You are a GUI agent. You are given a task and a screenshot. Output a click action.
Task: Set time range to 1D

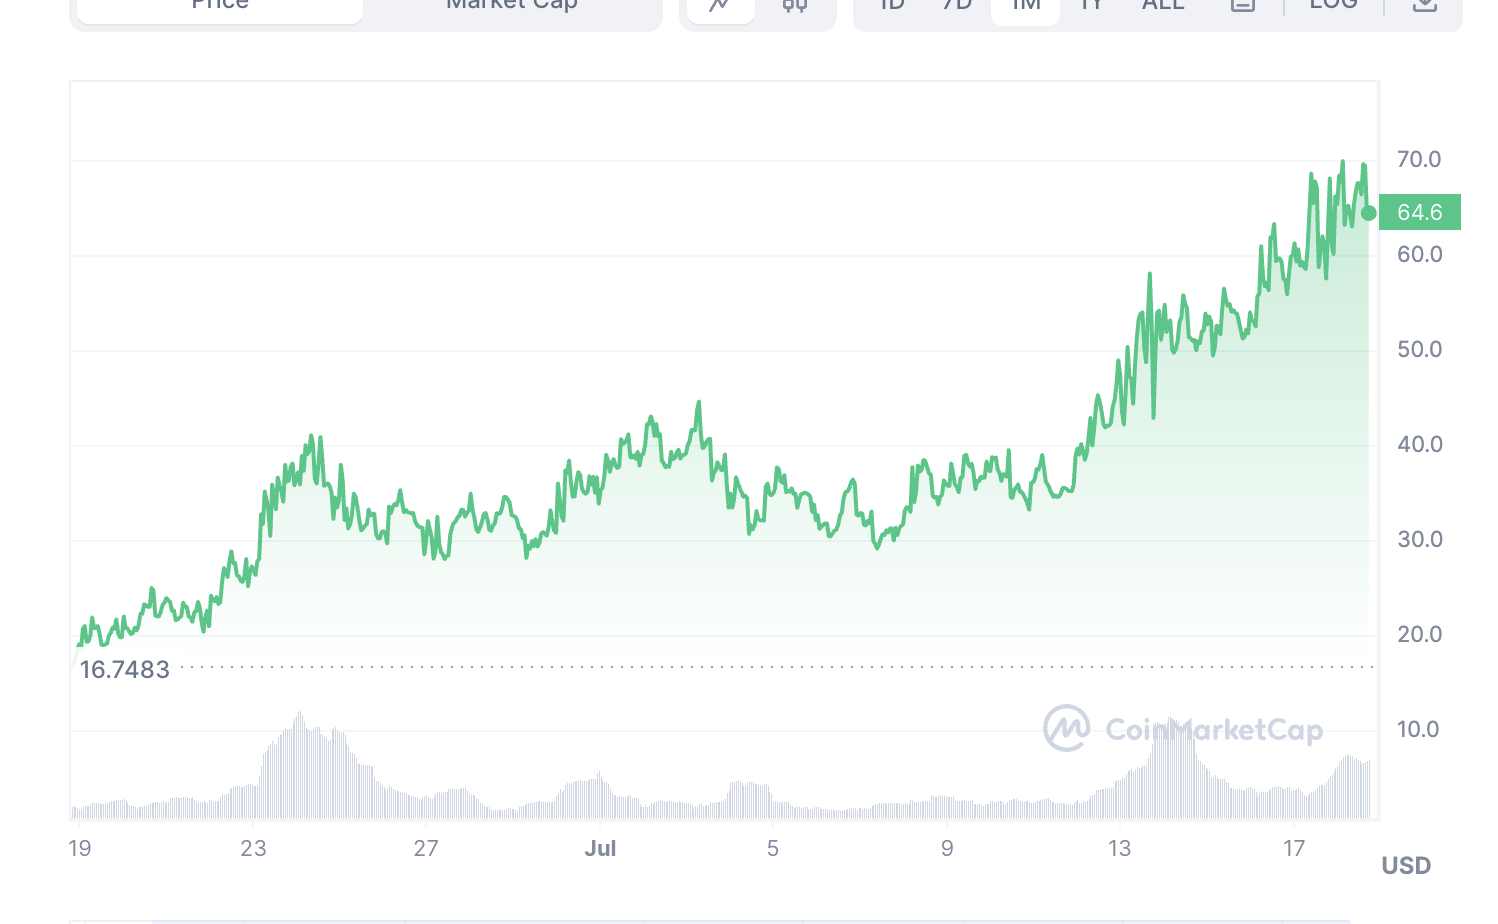pyautogui.click(x=891, y=5)
